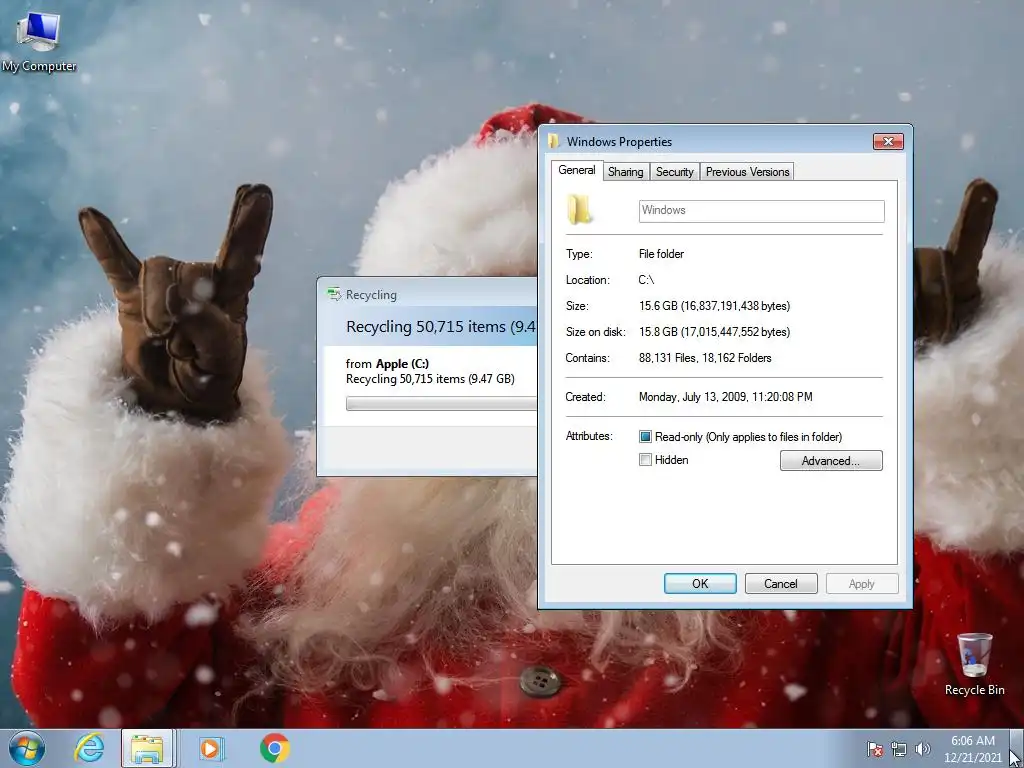The width and height of the screenshot is (1024, 768).
Task: Launch Internet Explorer from the taskbar
Action: tap(89, 748)
